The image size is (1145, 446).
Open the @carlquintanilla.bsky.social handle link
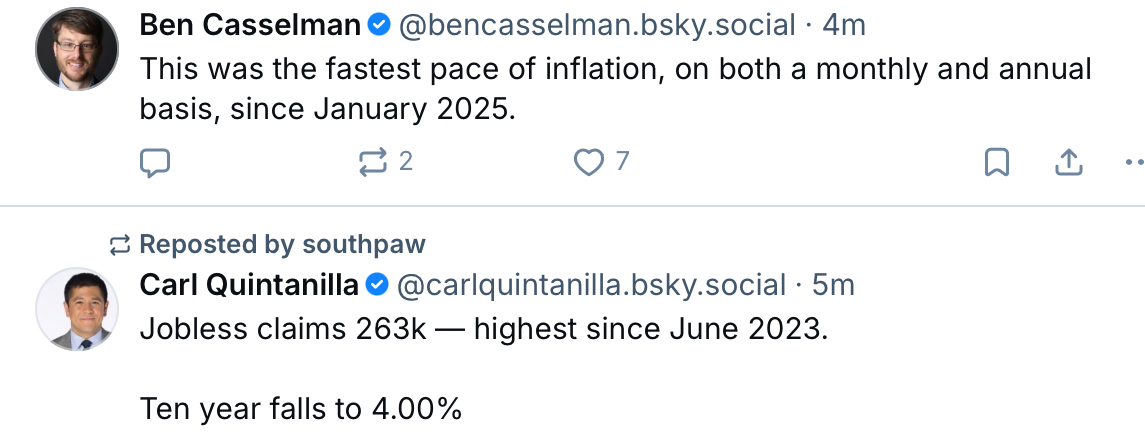[591, 285]
